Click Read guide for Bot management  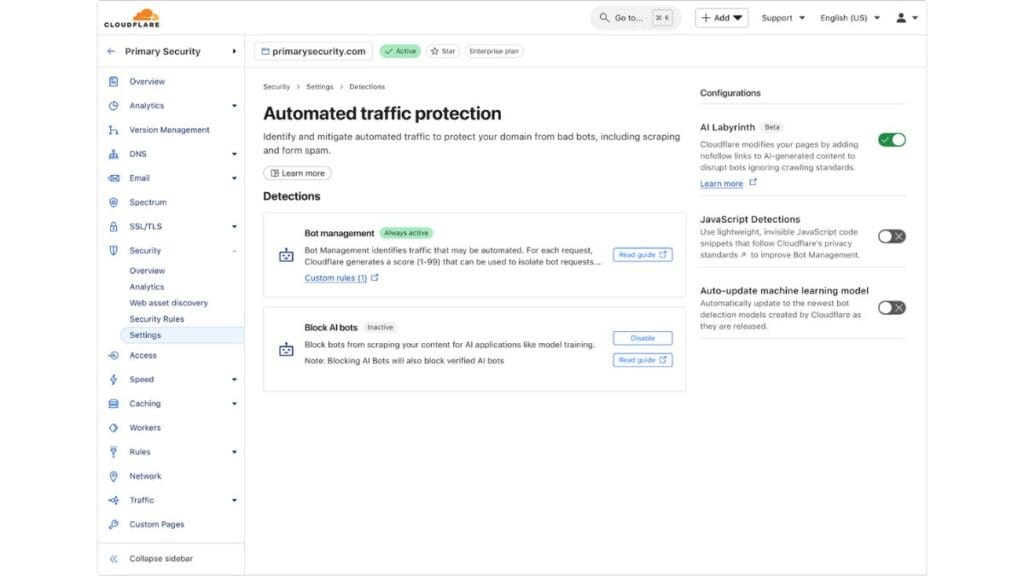[x=643, y=255]
